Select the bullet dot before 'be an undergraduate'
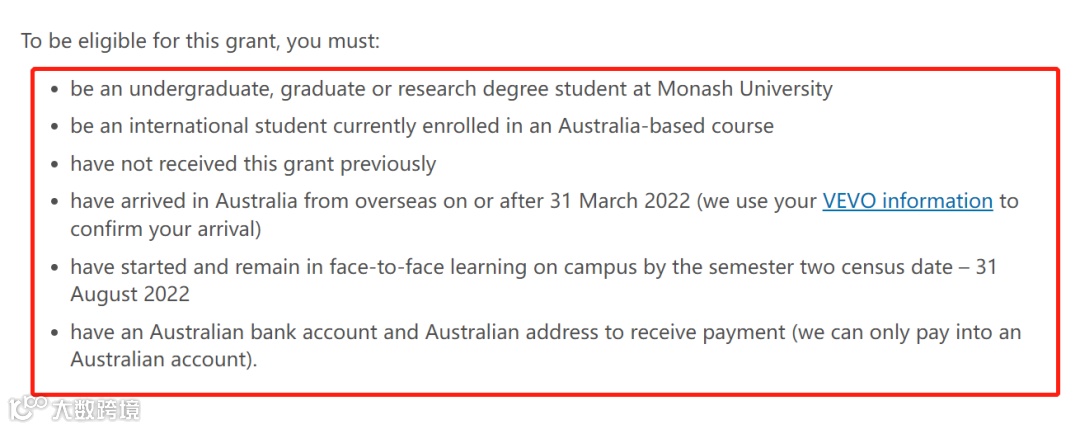This screenshot has height=429, width=1080. [x=56, y=90]
